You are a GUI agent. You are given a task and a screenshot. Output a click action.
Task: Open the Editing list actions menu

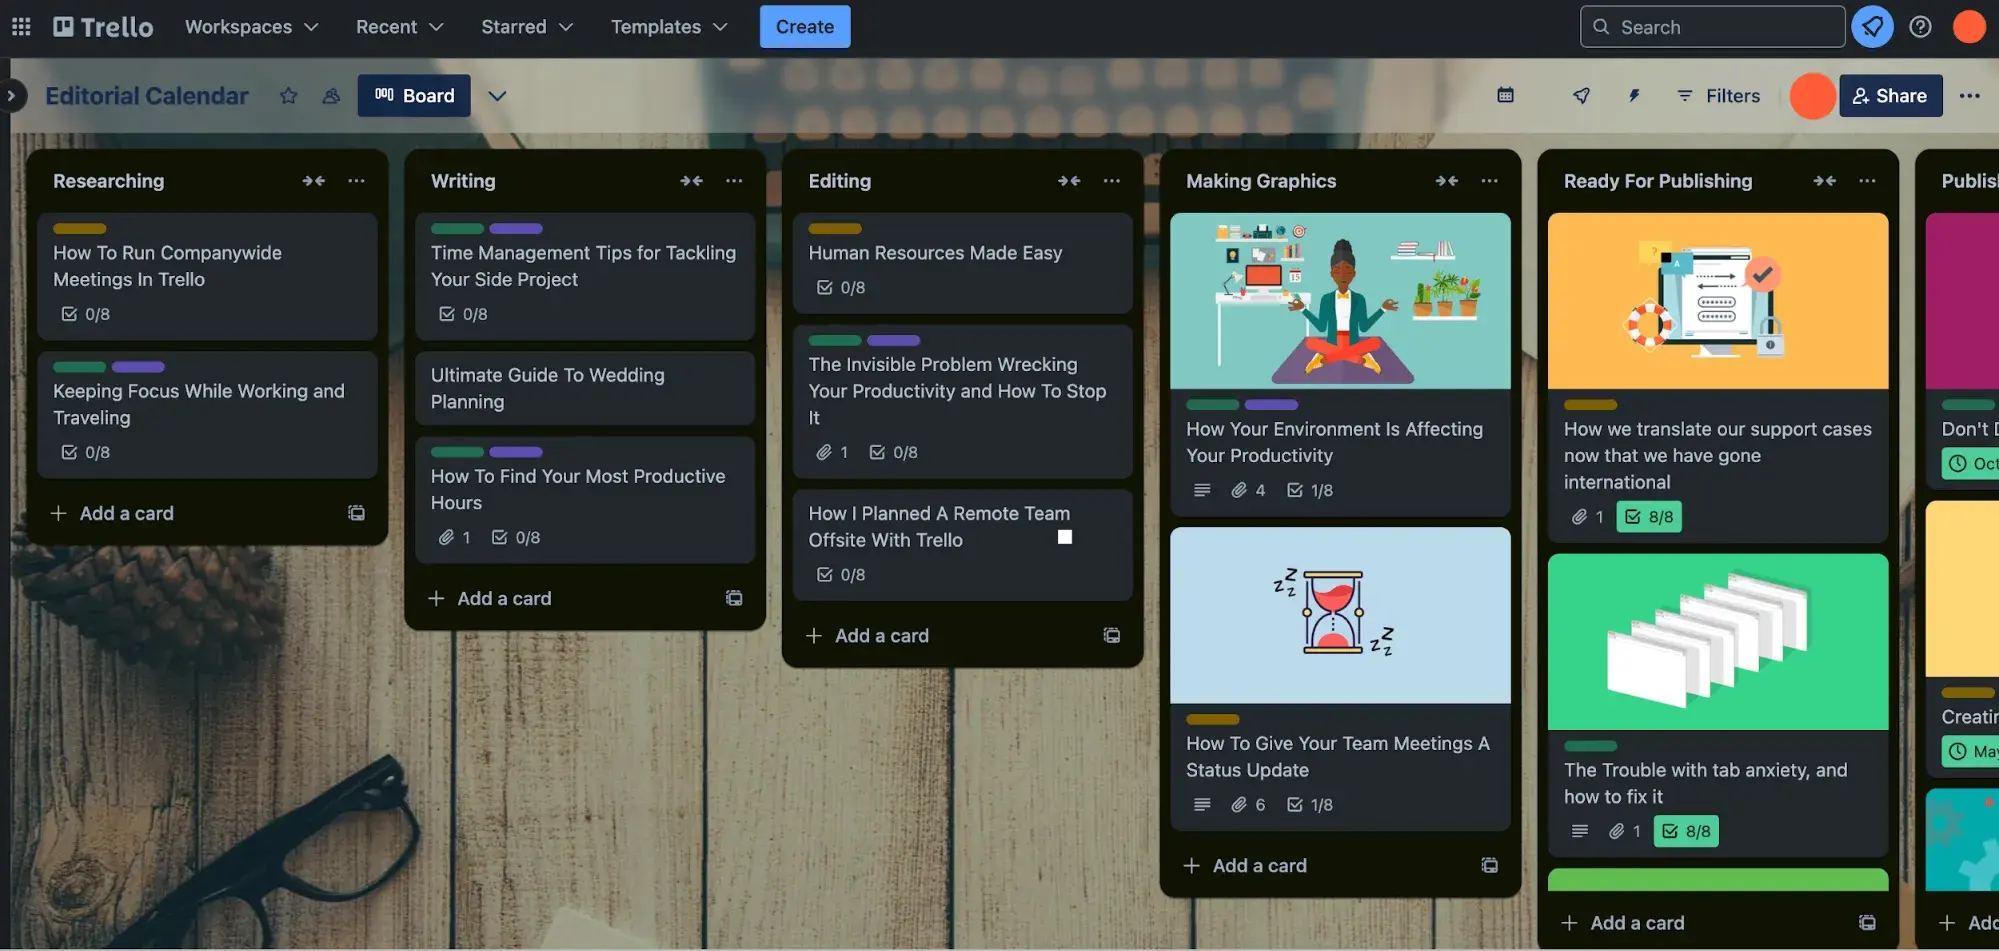(x=1112, y=181)
